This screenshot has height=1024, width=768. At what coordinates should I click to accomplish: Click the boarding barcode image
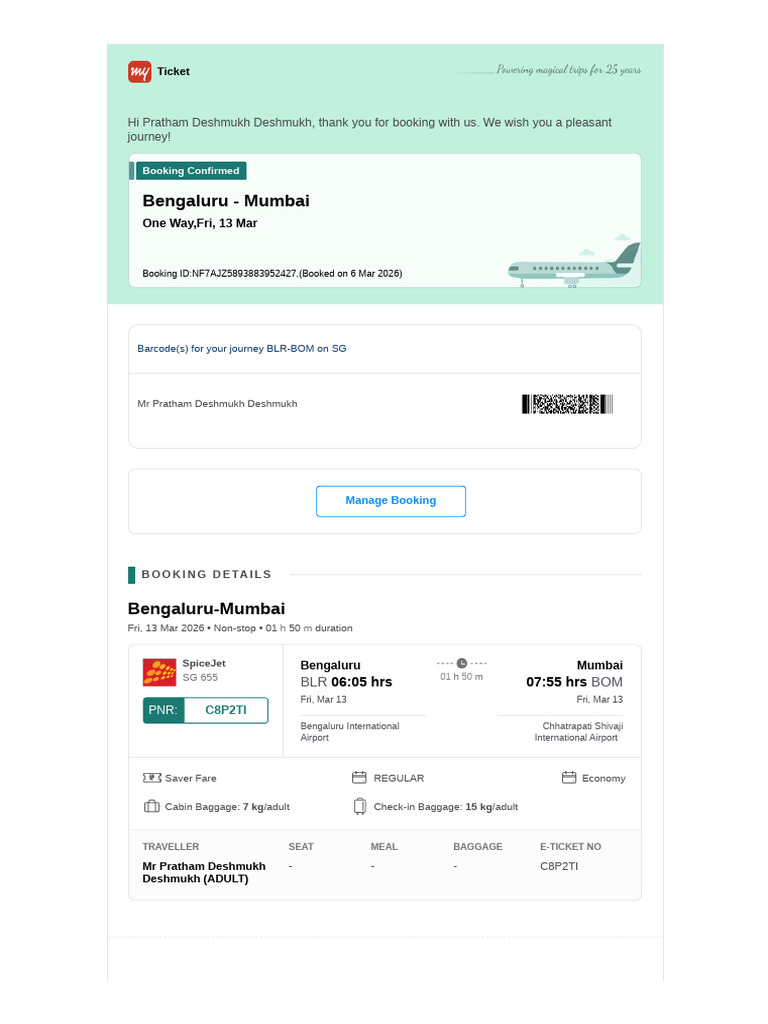tap(568, 404)
